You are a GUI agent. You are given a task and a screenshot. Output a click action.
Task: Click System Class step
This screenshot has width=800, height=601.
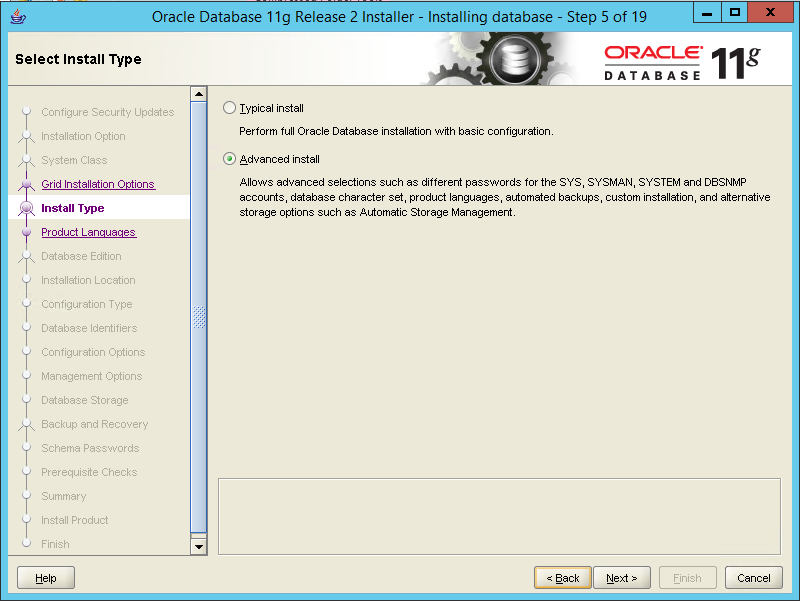74,160
